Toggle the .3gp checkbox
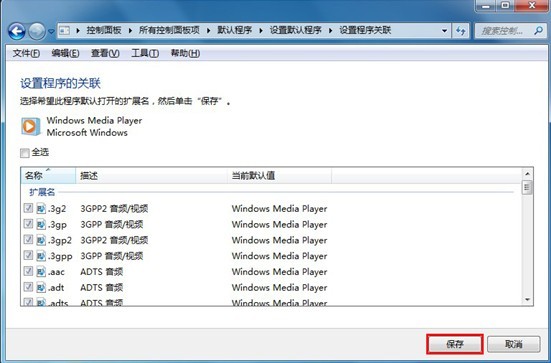Image resolution: width=551 pixels, height=363 pixels. click(x=28, y=224)
